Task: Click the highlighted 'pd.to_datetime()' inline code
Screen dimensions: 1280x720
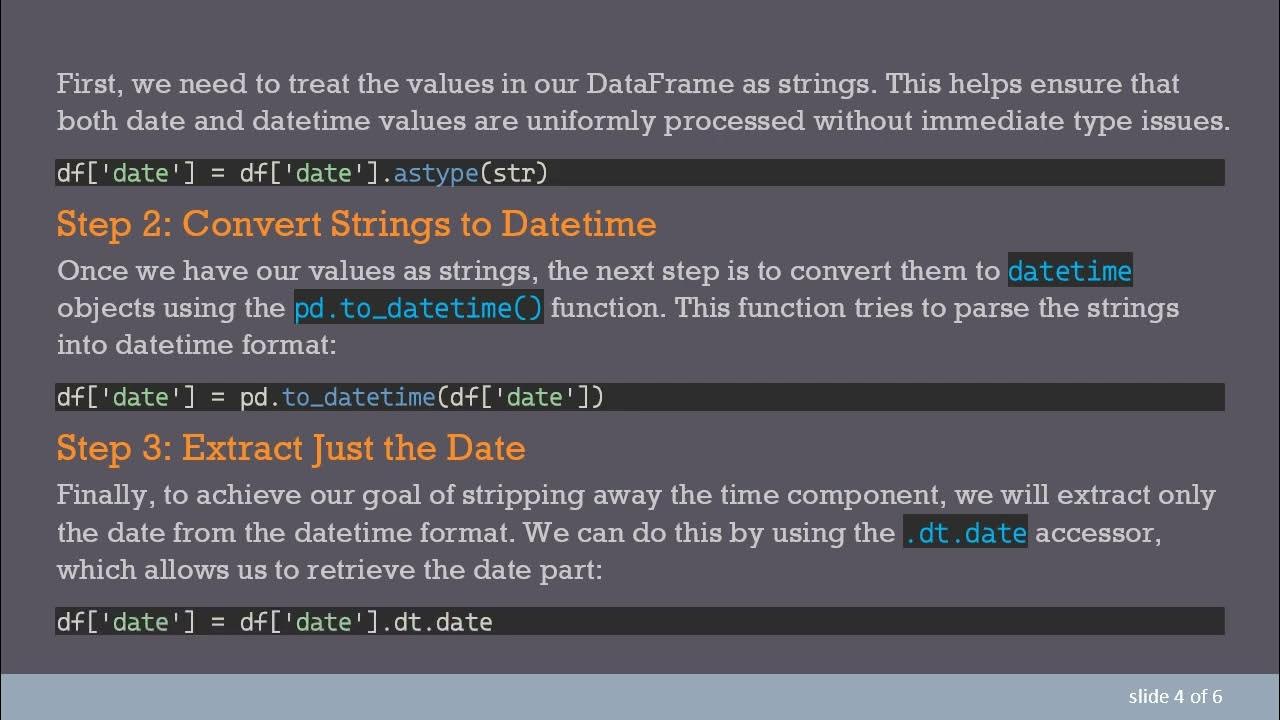Action: pyautogui.click(x=418, y=308)
